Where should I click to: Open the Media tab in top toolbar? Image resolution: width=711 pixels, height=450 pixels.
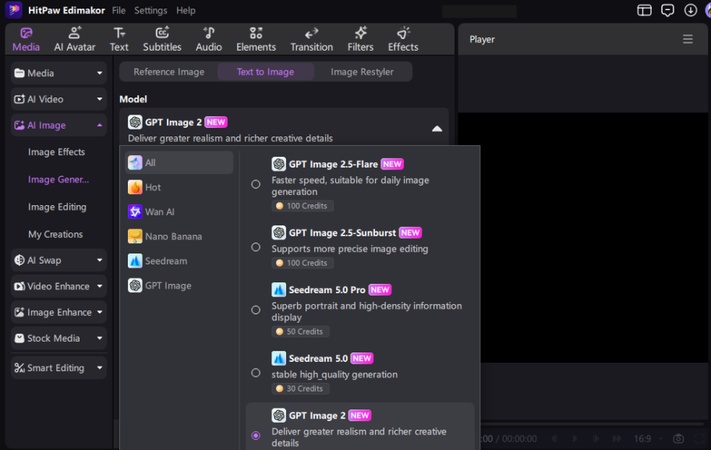[26, 39]
